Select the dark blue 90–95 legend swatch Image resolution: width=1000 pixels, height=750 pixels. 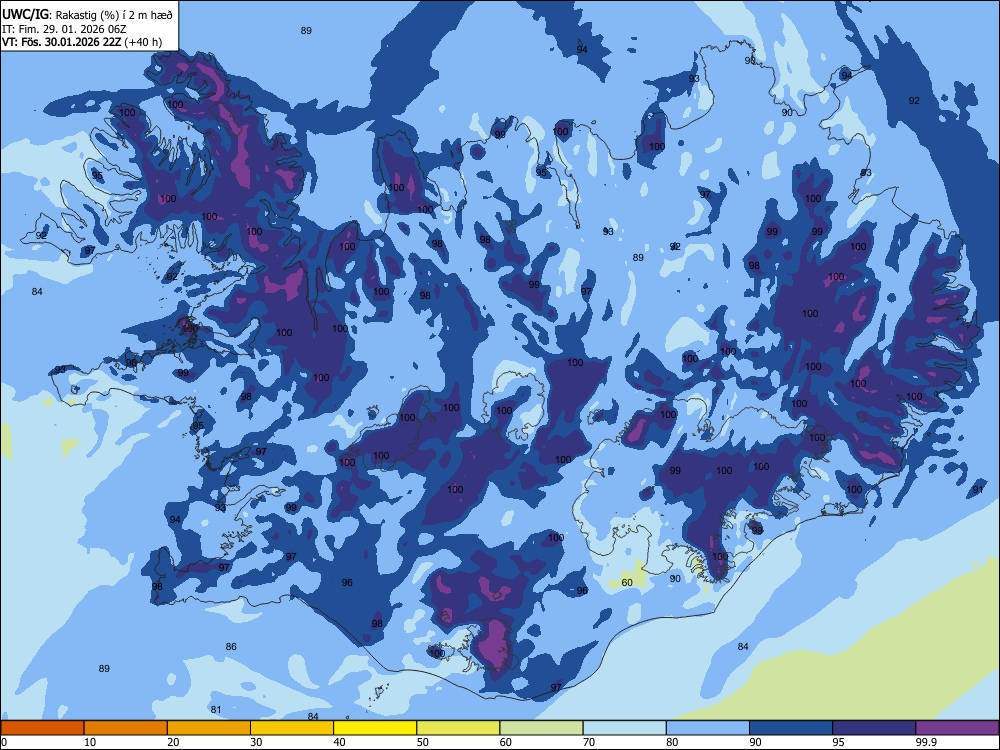coord(791,728)
